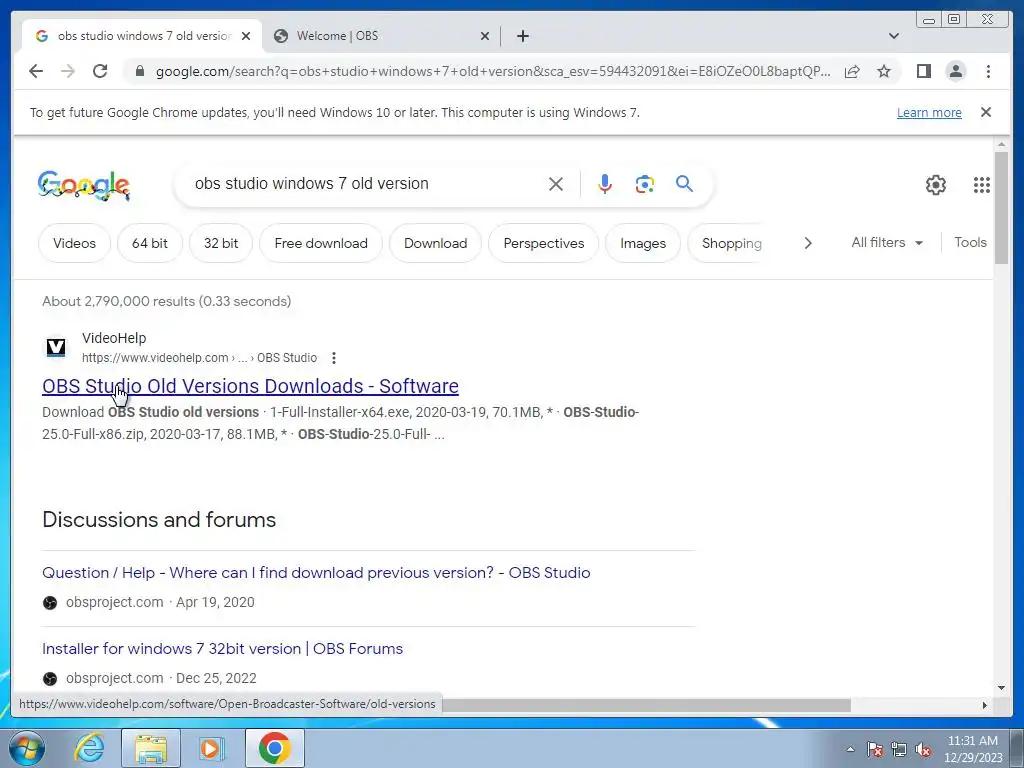Expand the All filters dropdown
1024x768 pixels.
(x=887, y=242)
